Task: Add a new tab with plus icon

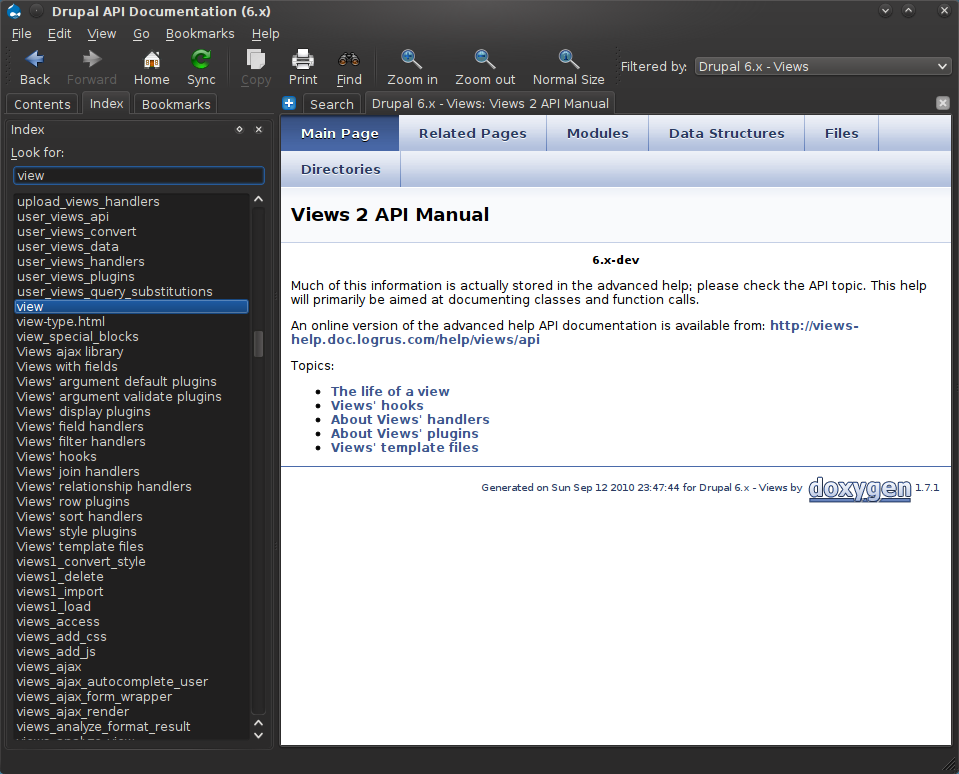Action: 289,103
